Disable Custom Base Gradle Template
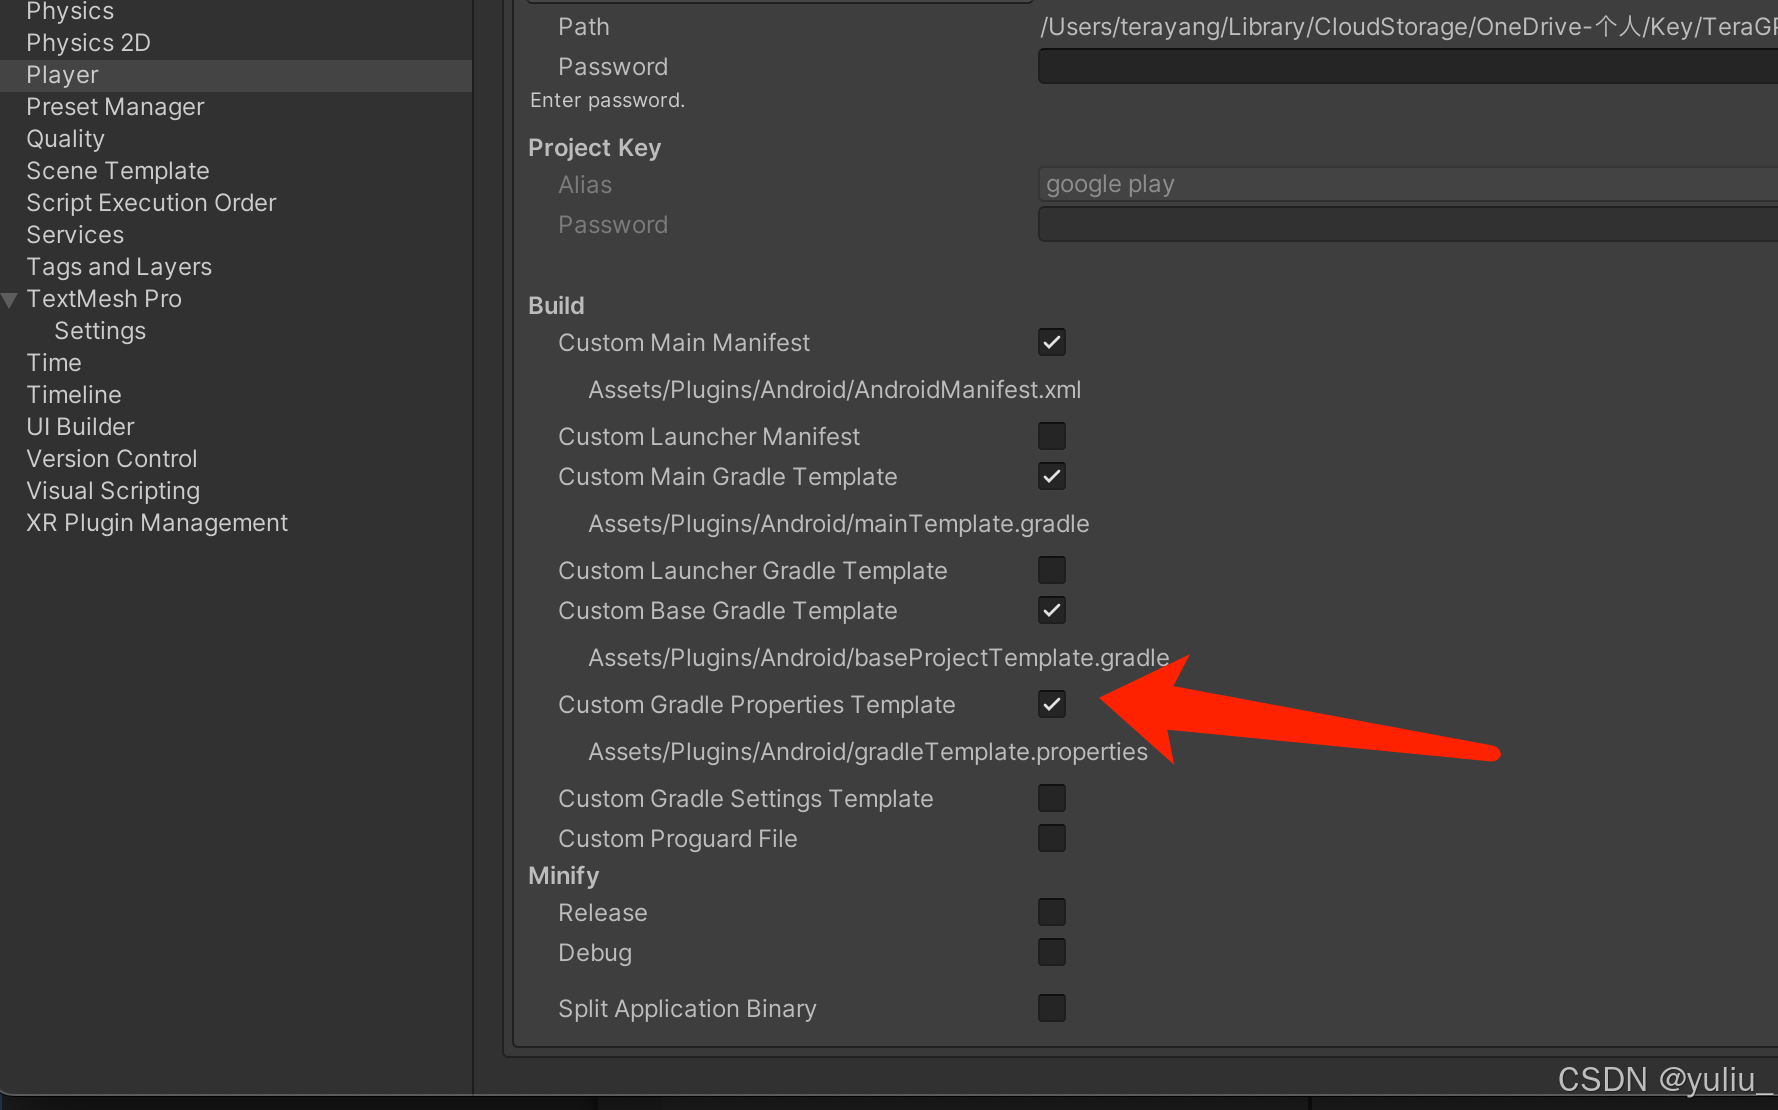The image size is (1778, 1110). [1051, 610]
